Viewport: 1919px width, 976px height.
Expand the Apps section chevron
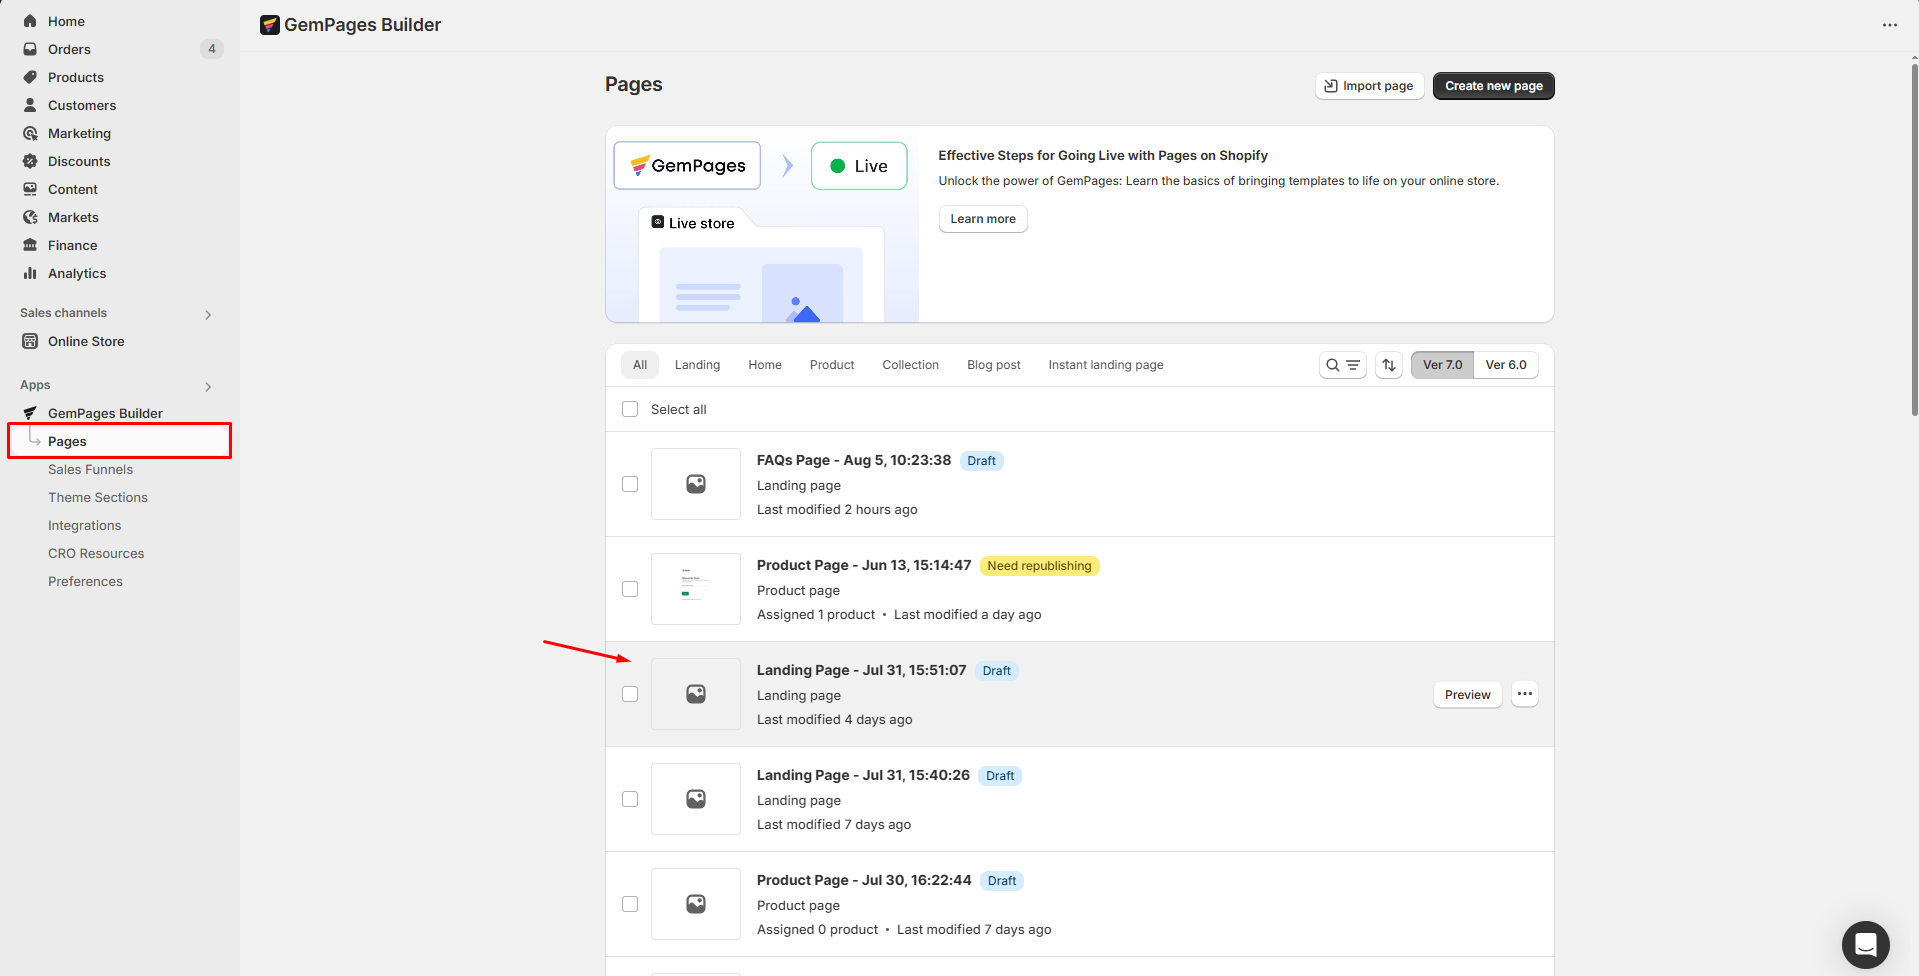click(x=208, y=386)
